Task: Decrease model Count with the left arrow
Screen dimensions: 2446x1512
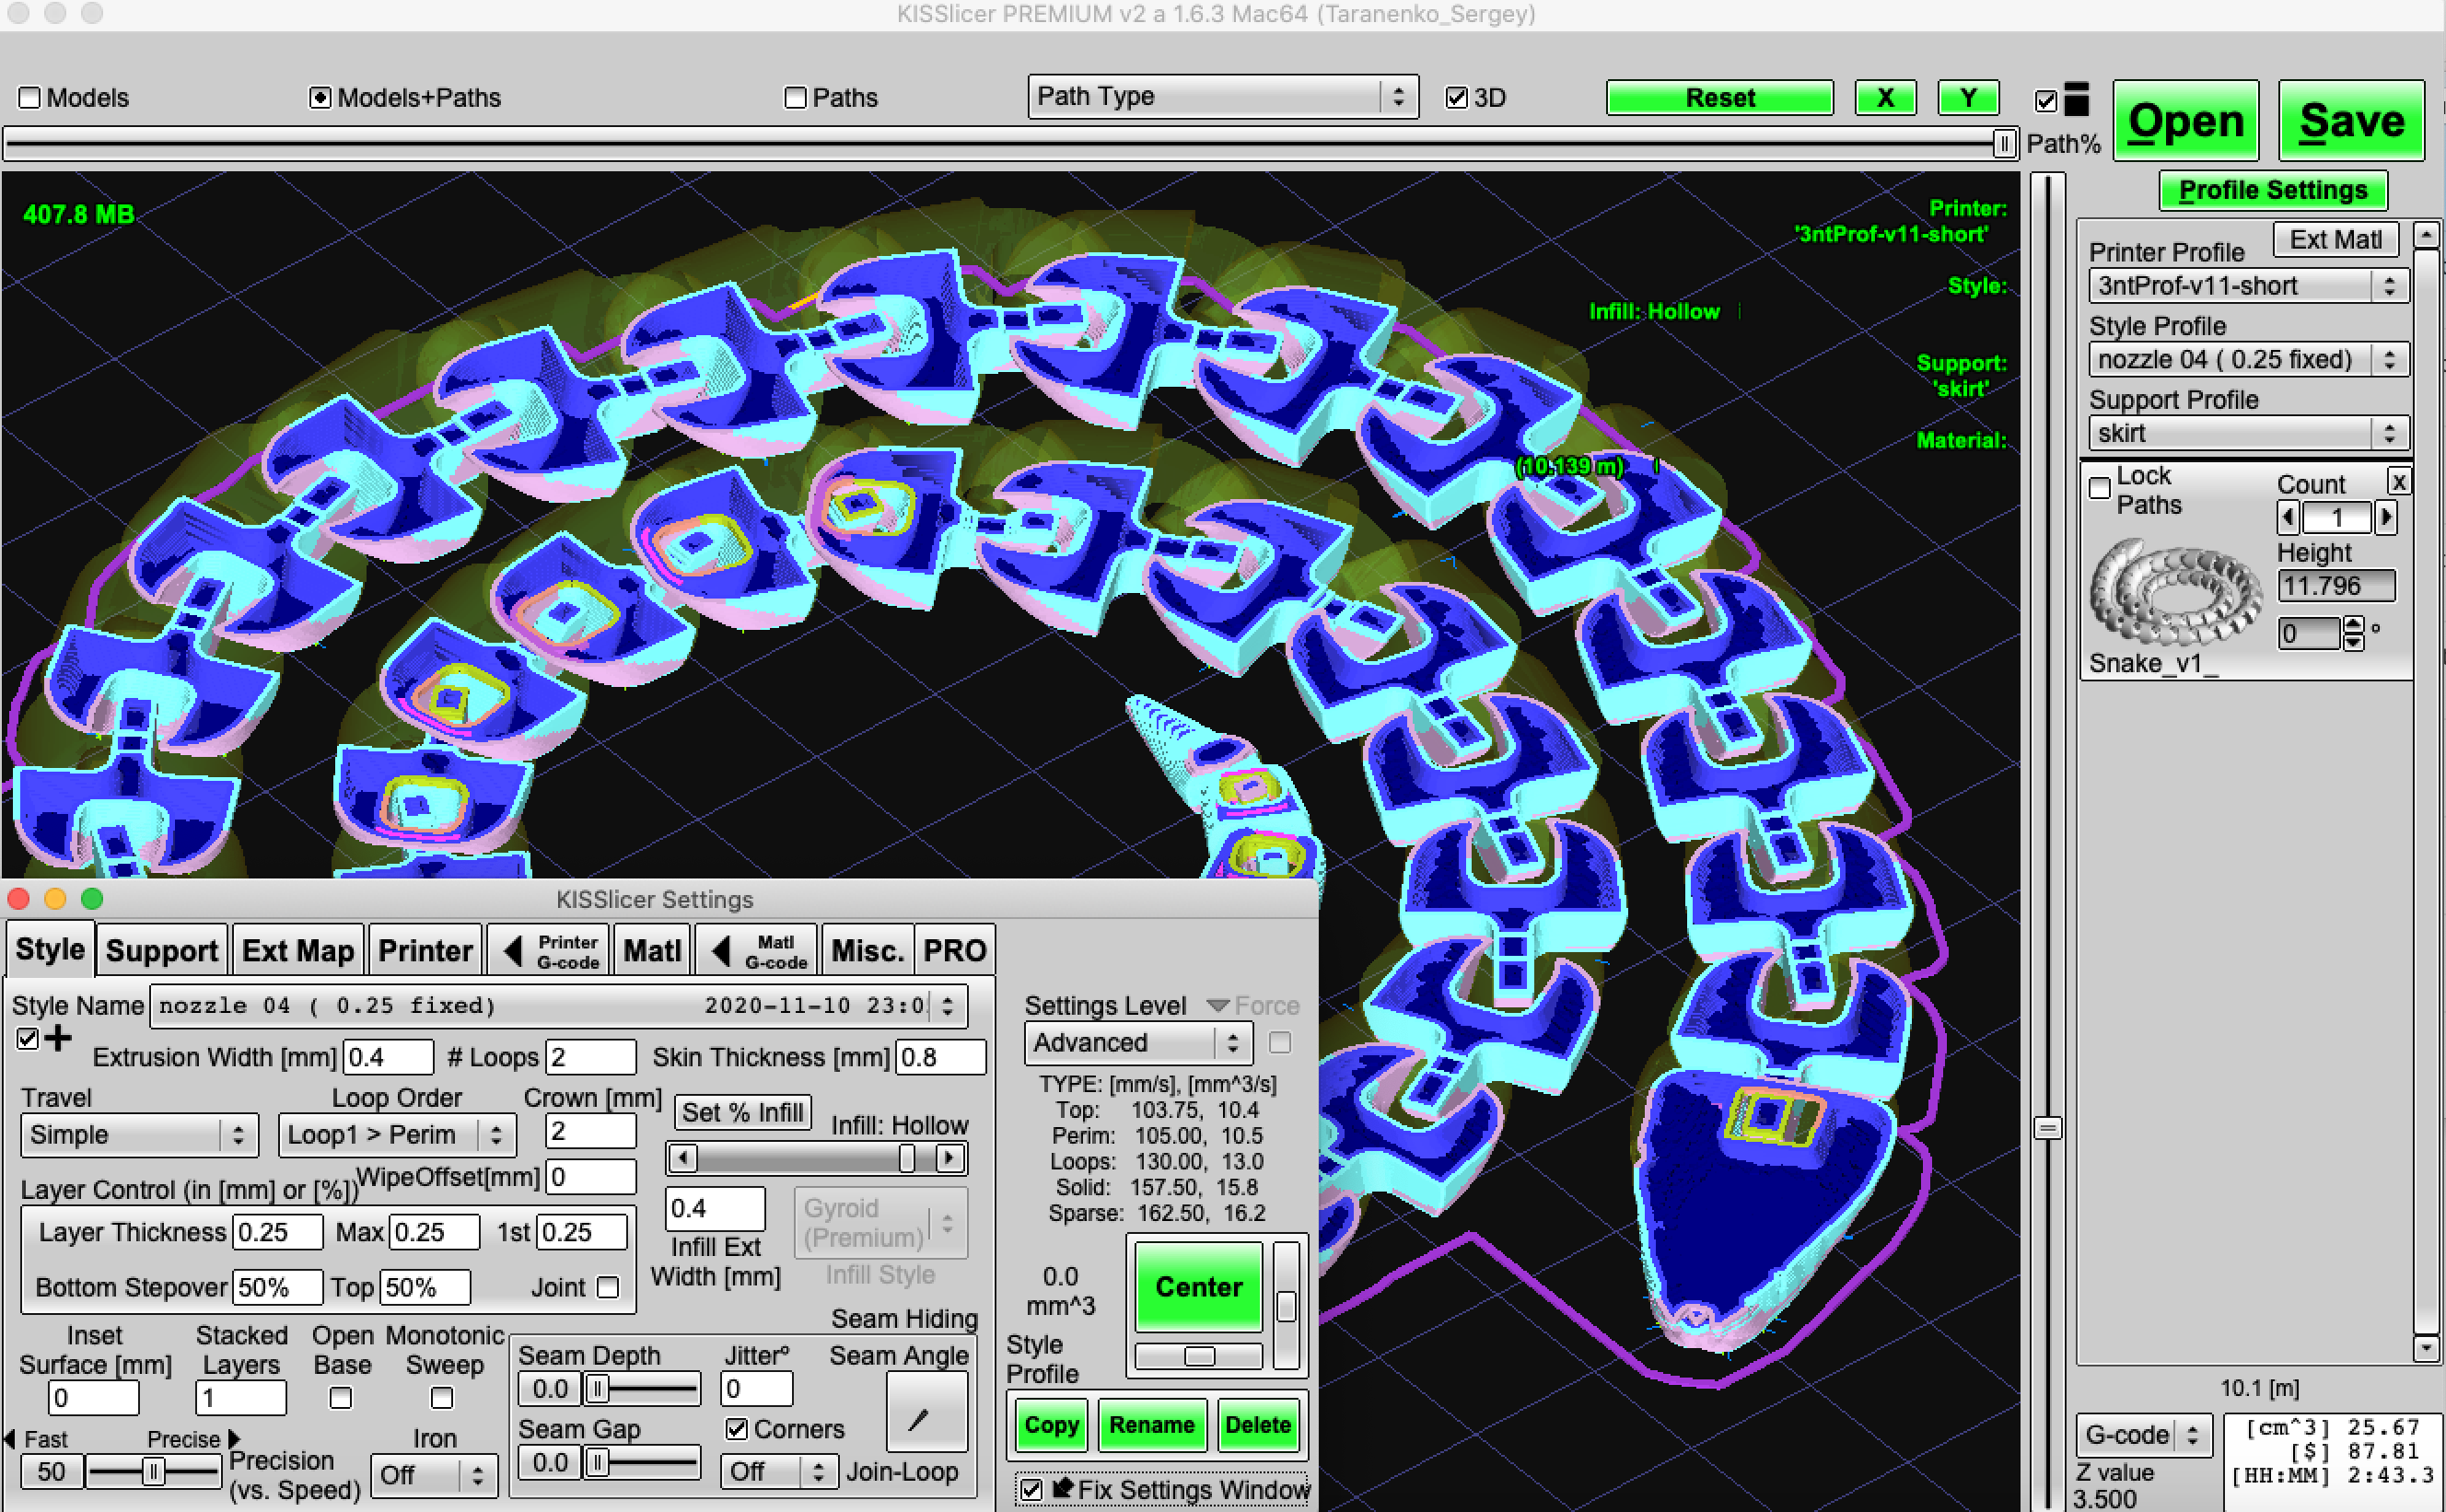Action: pos(2288,517)
